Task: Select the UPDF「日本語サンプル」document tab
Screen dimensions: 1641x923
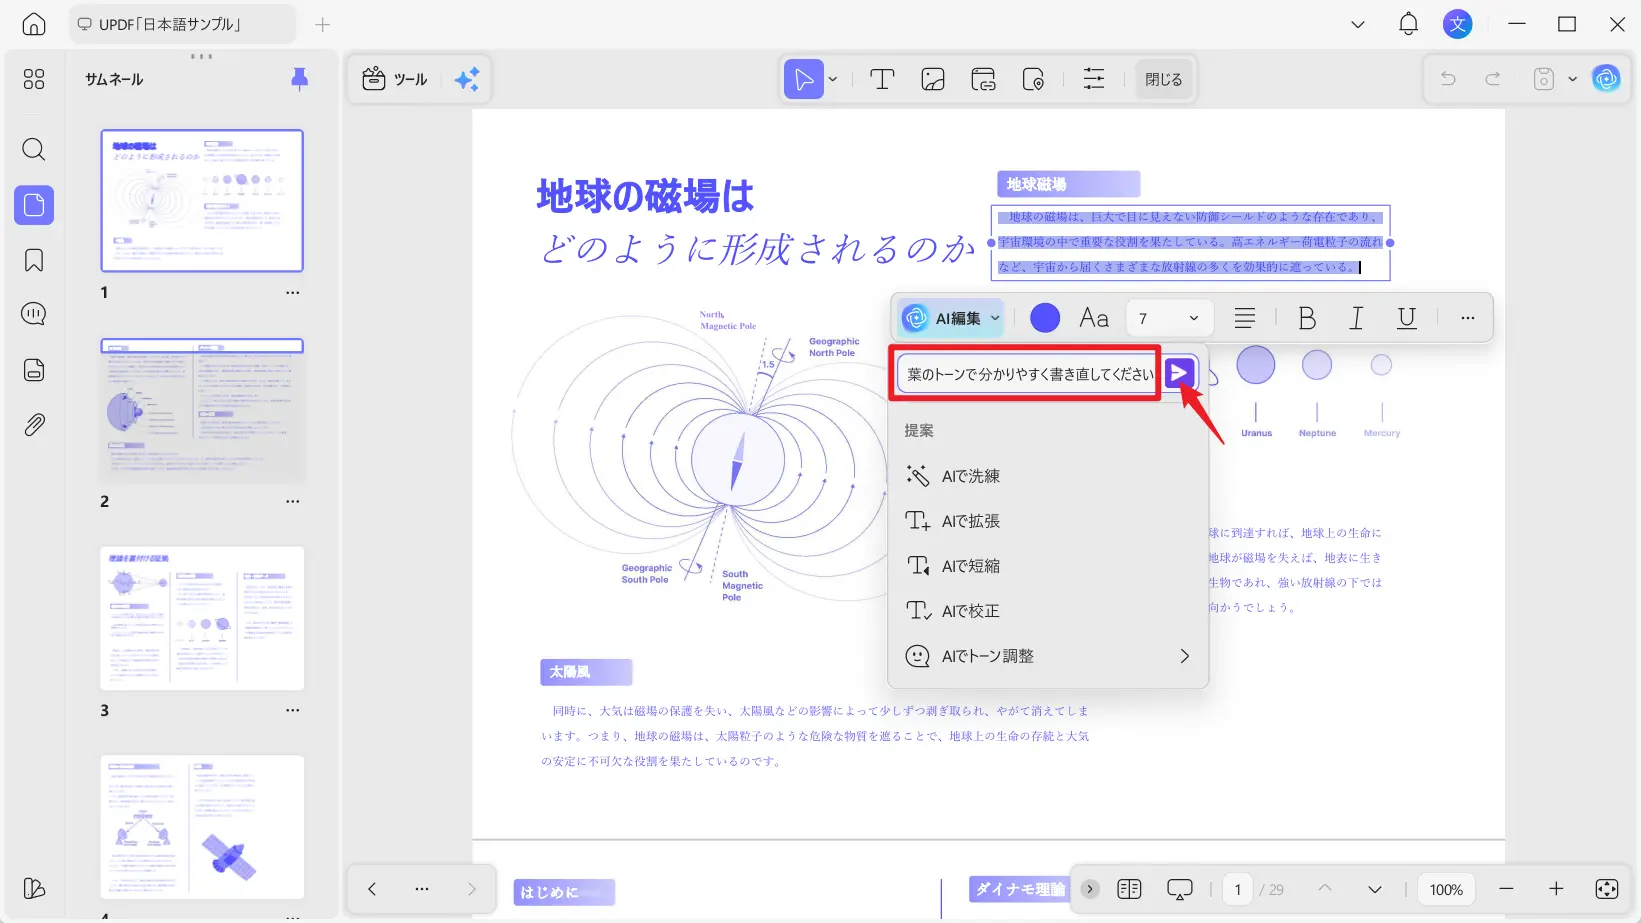Action: pos(181,23)
